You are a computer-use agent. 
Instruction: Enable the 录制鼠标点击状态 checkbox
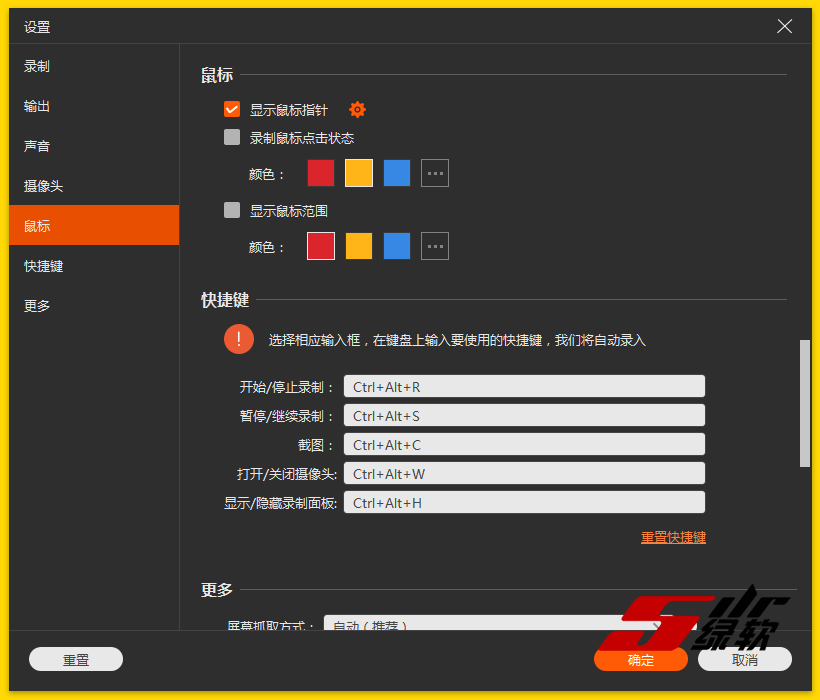[232, 138]
